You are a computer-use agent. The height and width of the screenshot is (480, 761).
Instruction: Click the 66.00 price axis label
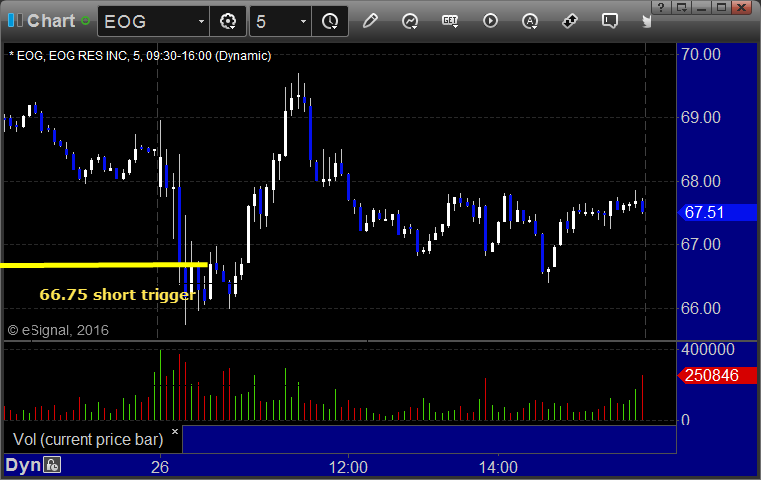700,308
